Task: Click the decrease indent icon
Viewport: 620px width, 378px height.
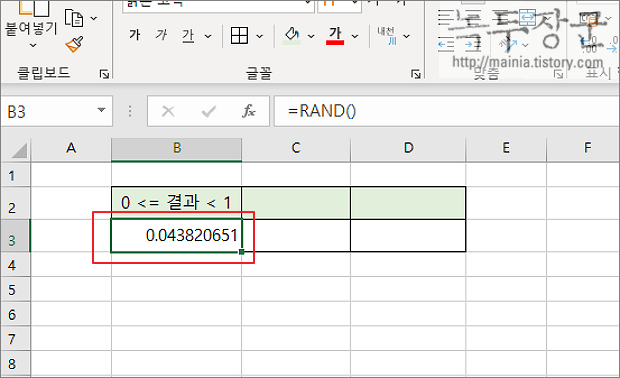Action: click(x=446, y=45)
